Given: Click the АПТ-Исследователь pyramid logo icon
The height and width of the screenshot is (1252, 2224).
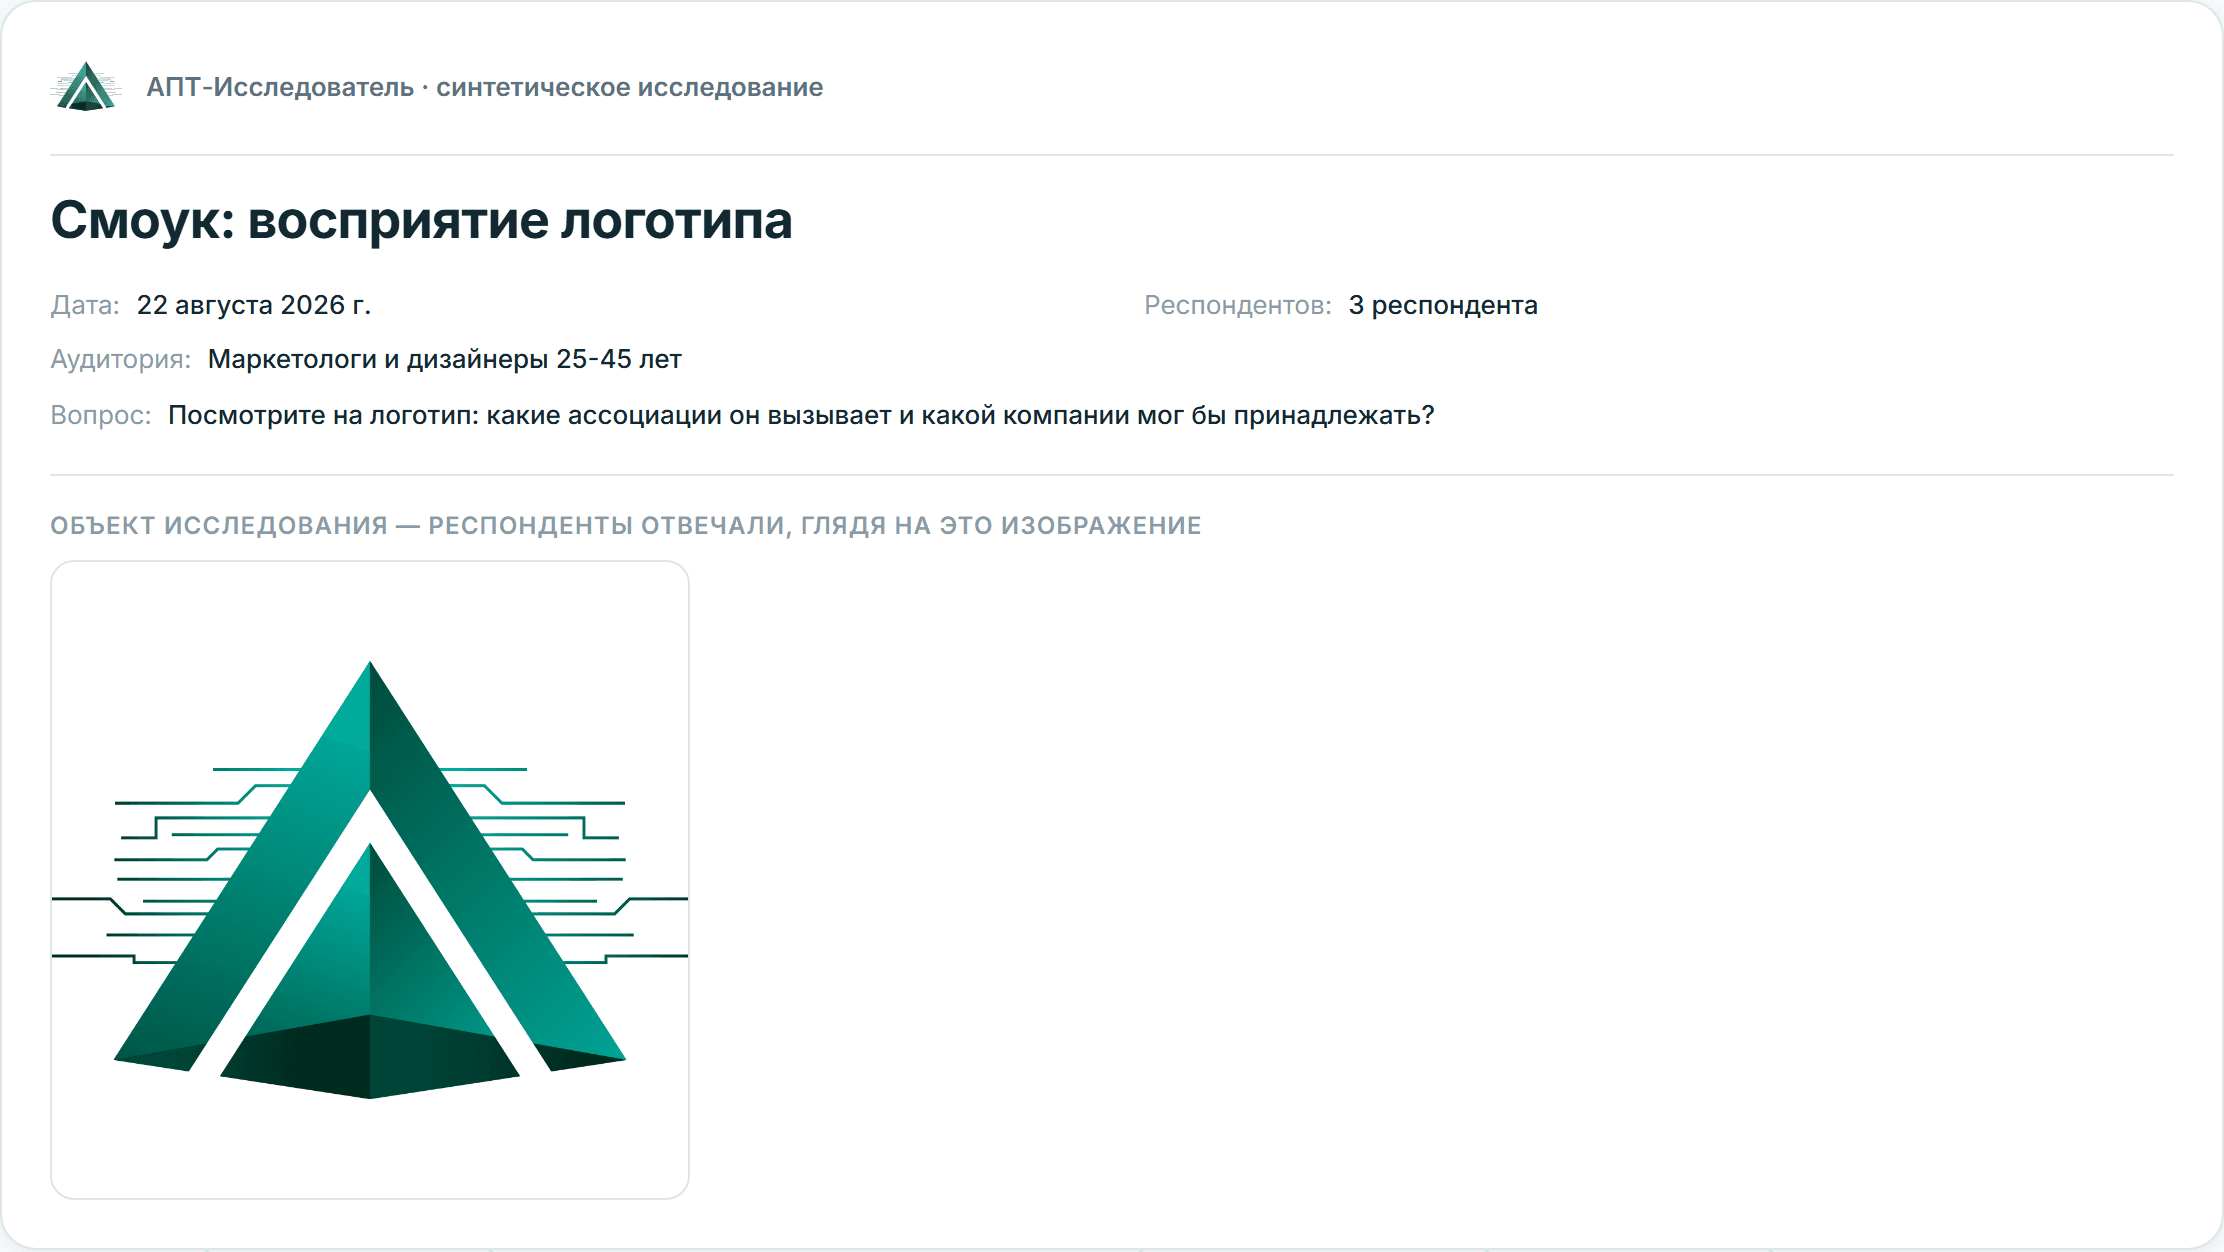Looking at the screenshot, I should pos(86,87).
